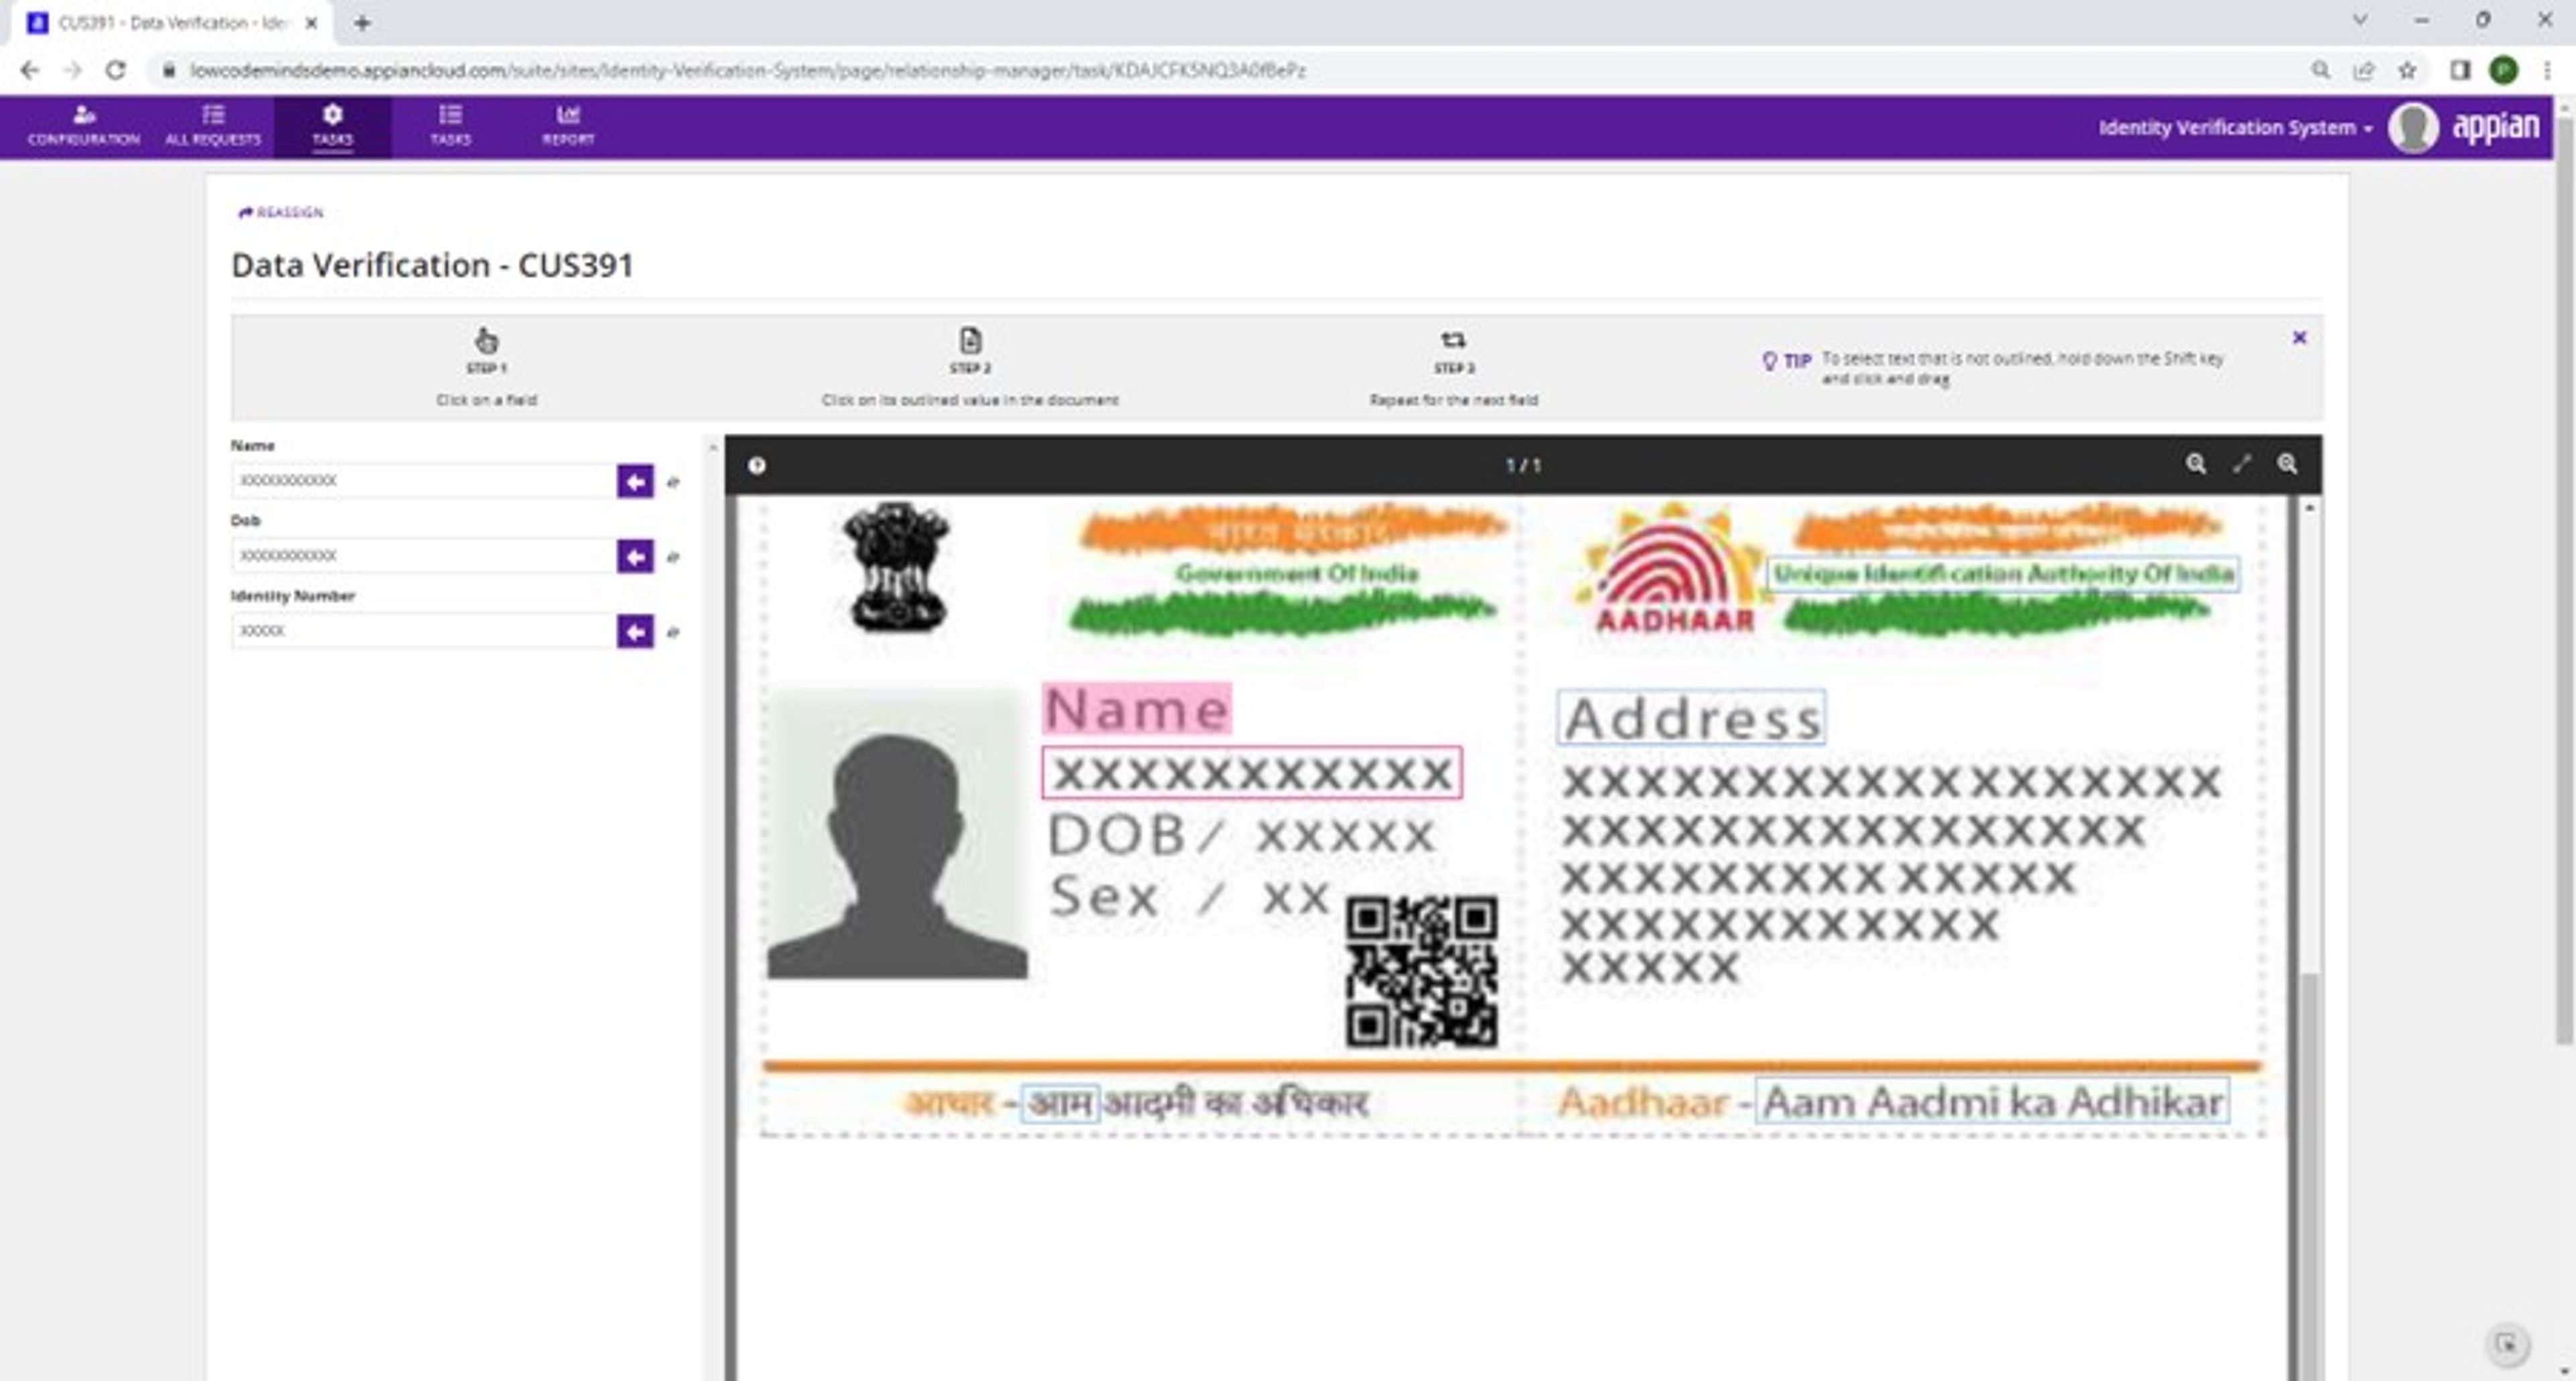Click the outlined XXXXXXXXXXX name value
This screenshot has height=1381, width=2576.
pos(1252,773)
